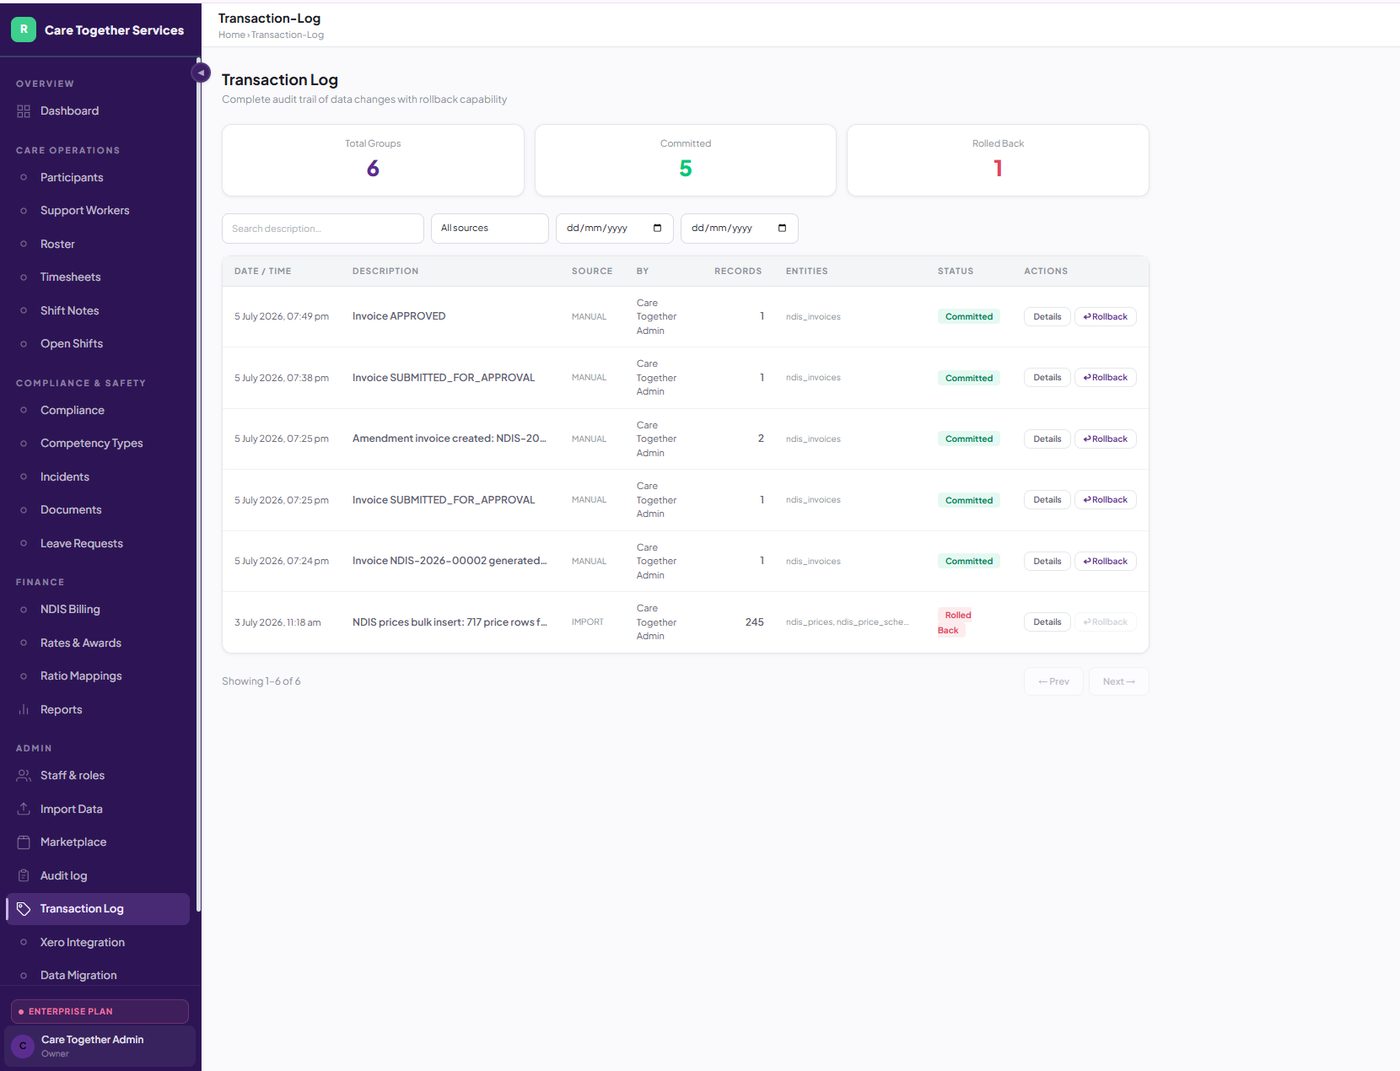
Task: Click the Transaction Log tag icon
Action: click(x=24, y=909)
